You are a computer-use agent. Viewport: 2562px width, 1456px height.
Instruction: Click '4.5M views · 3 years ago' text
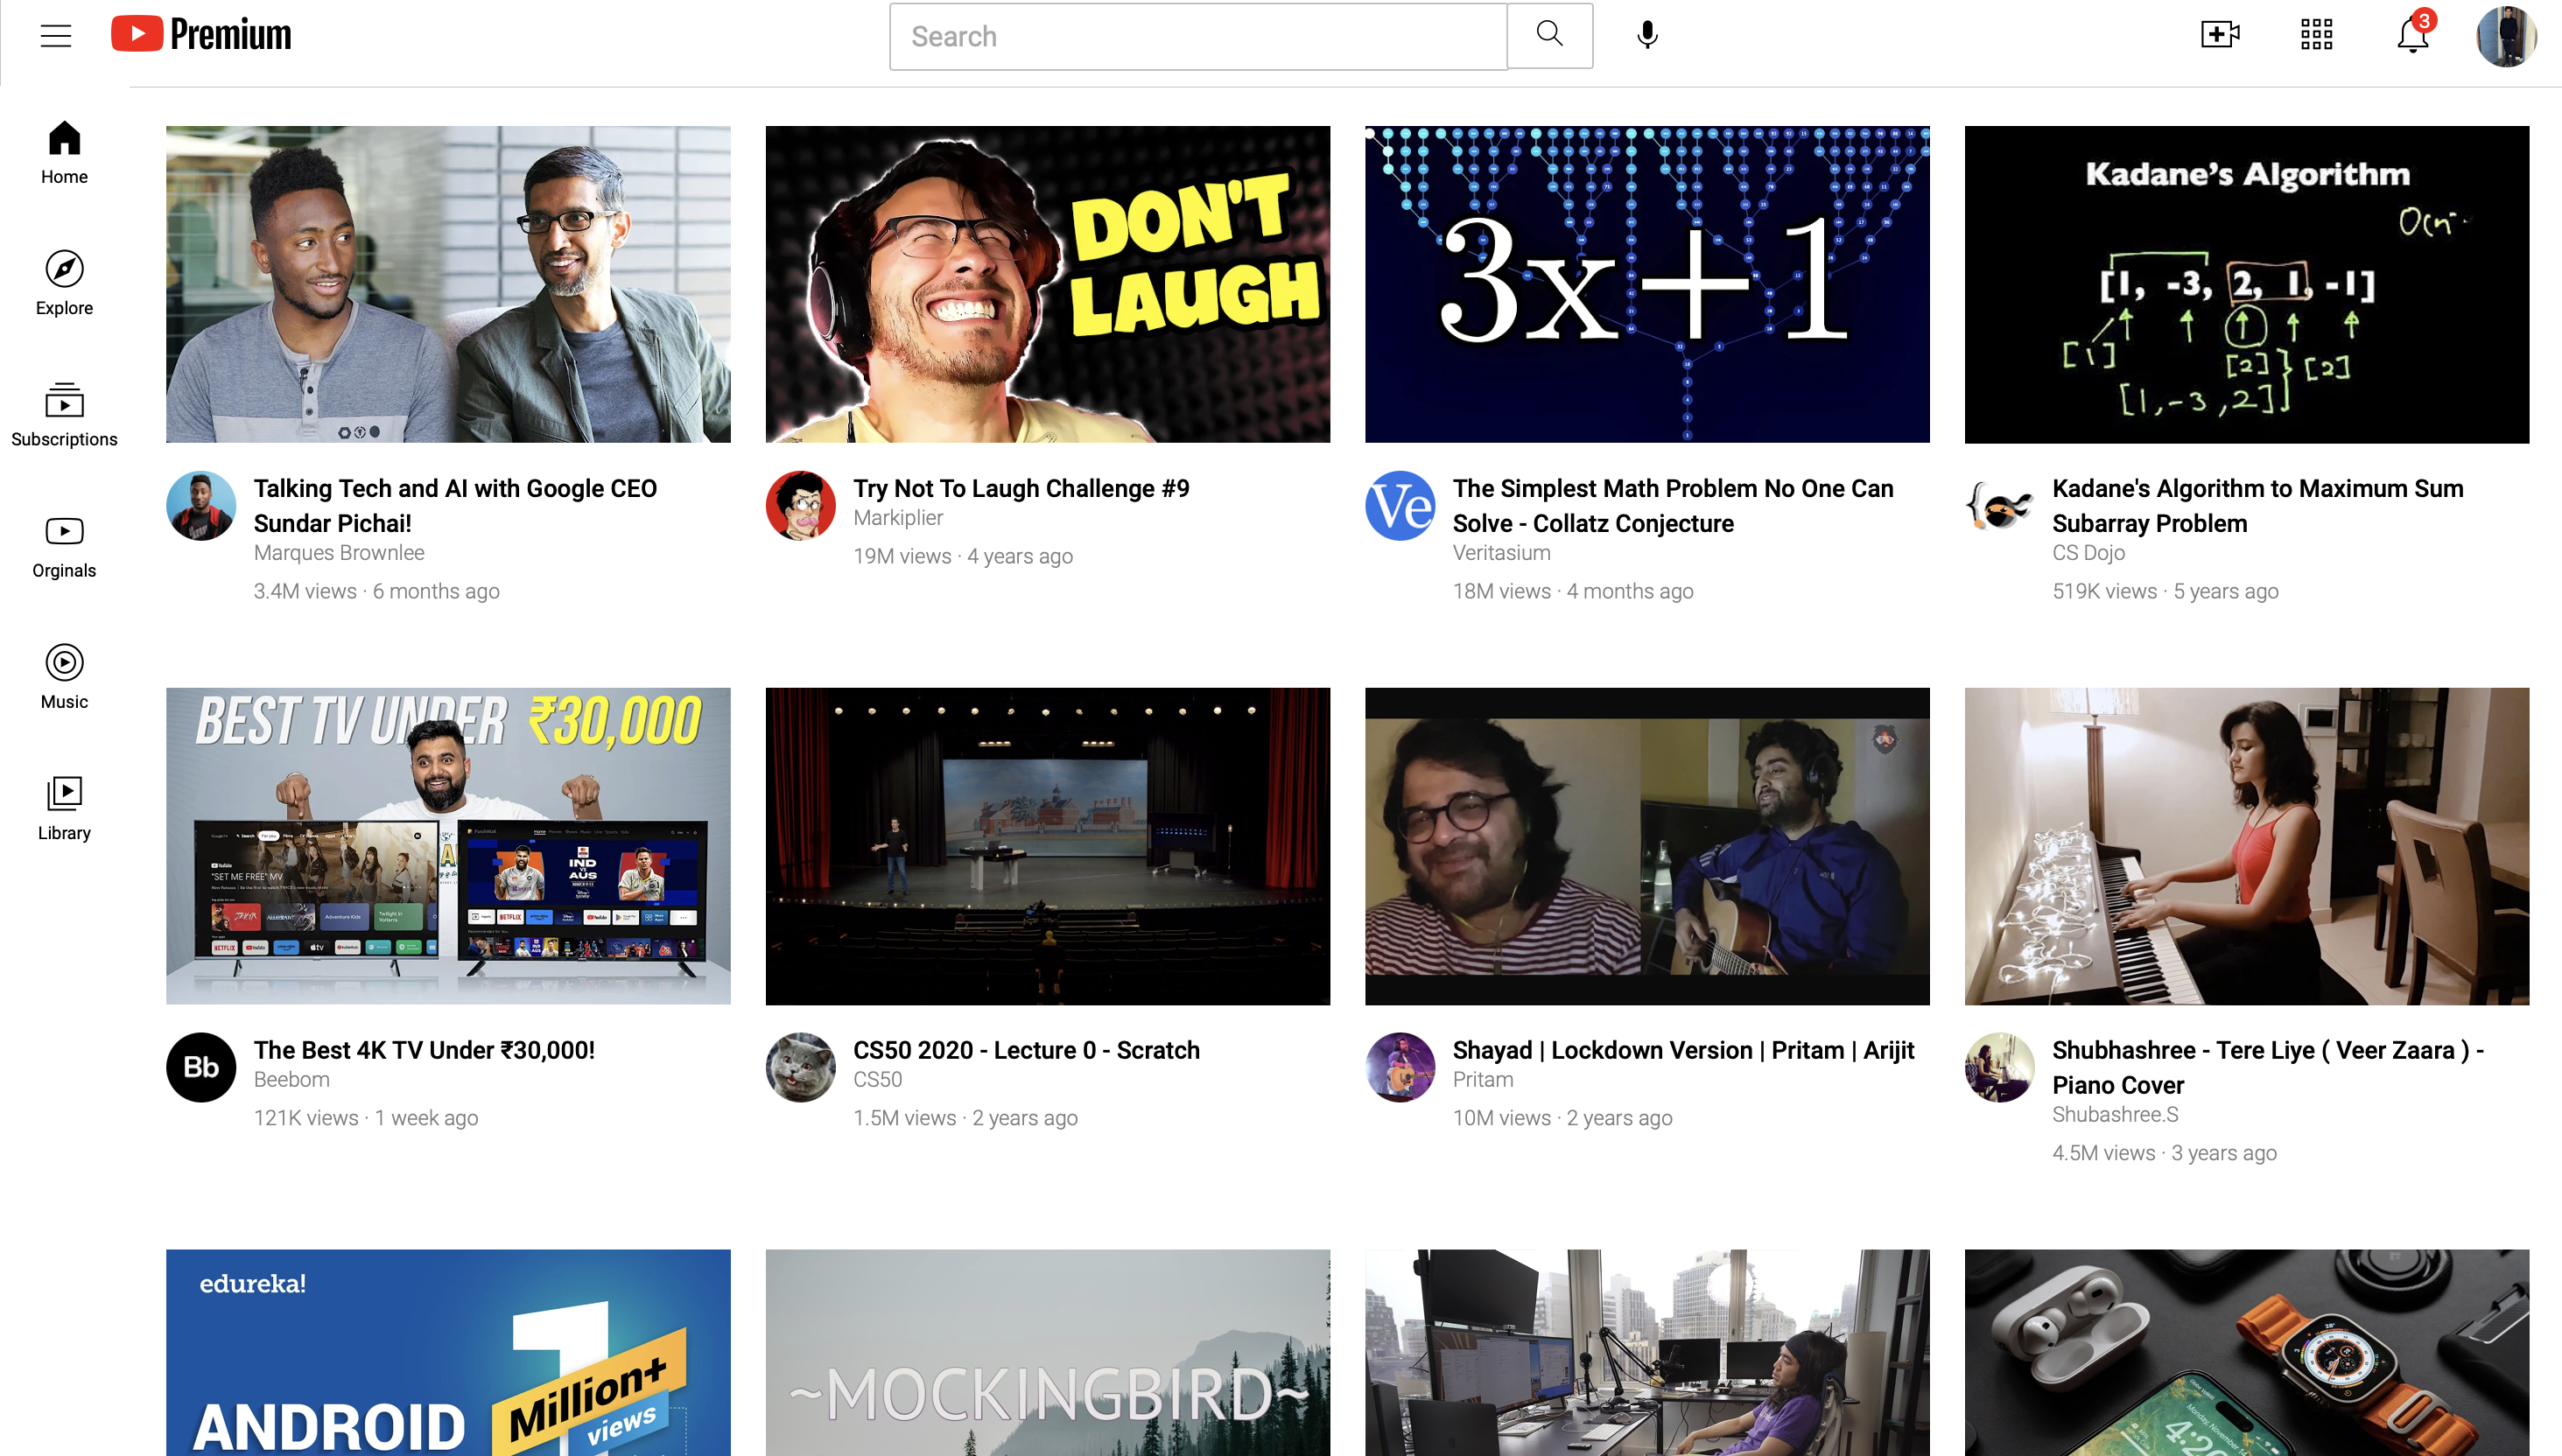(2164, 1153)
